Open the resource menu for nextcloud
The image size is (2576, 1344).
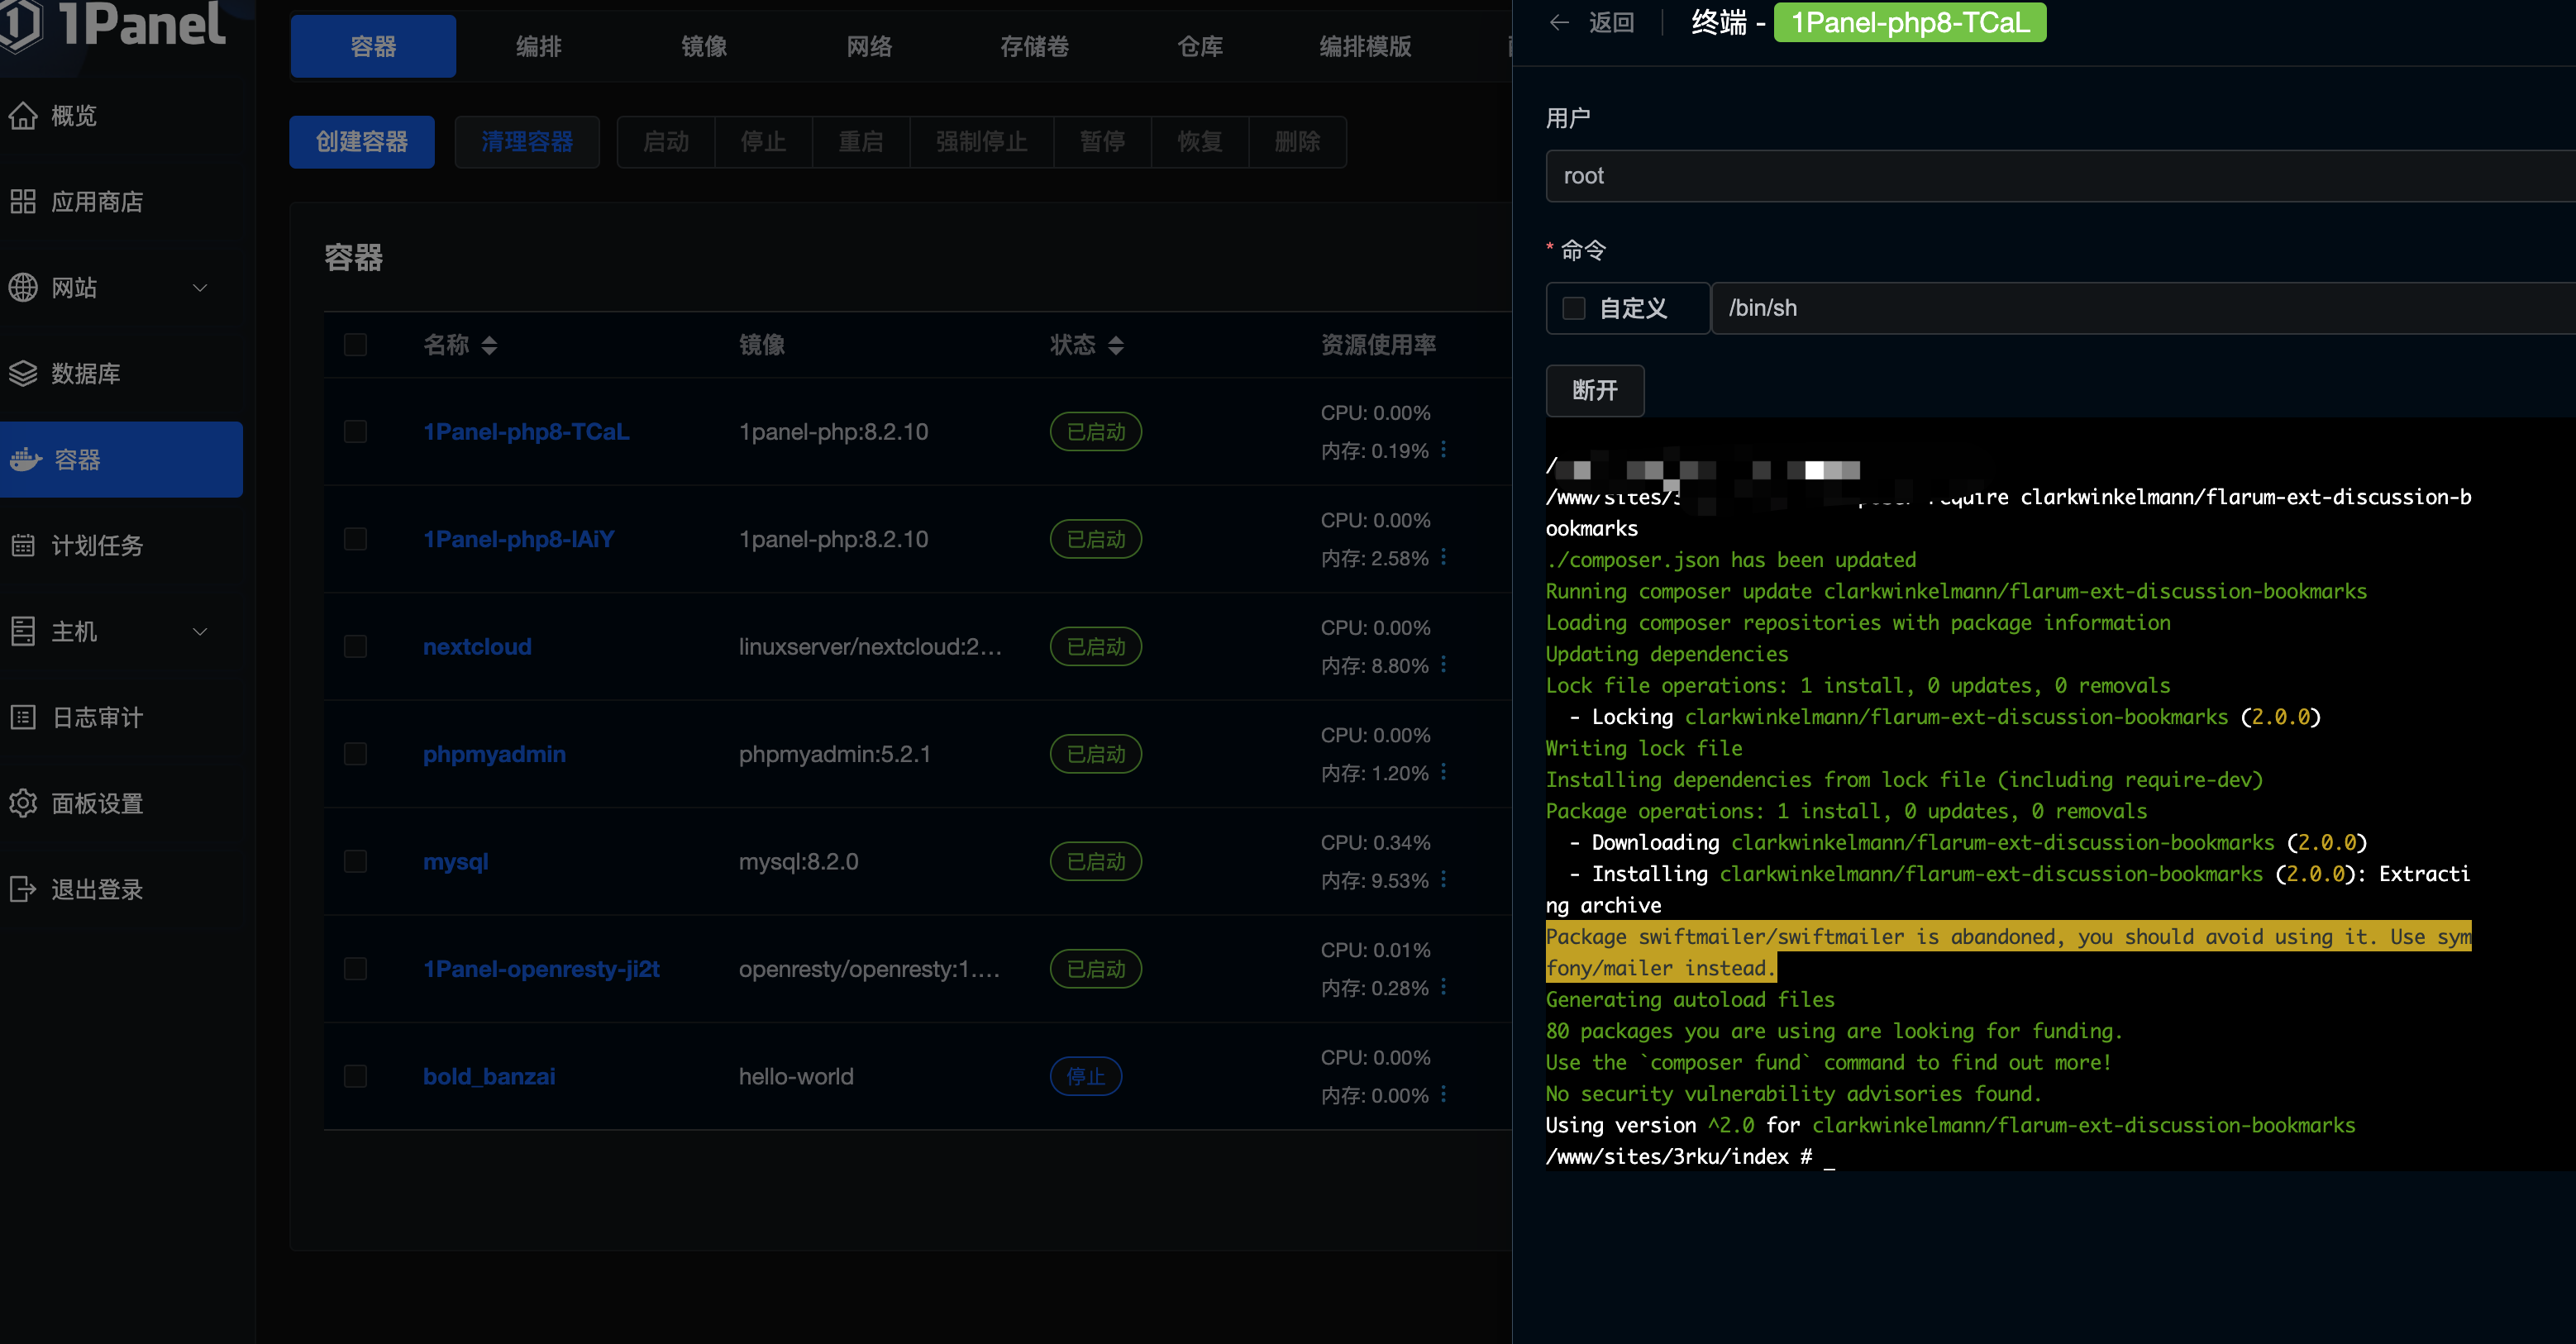point(1443,665)
